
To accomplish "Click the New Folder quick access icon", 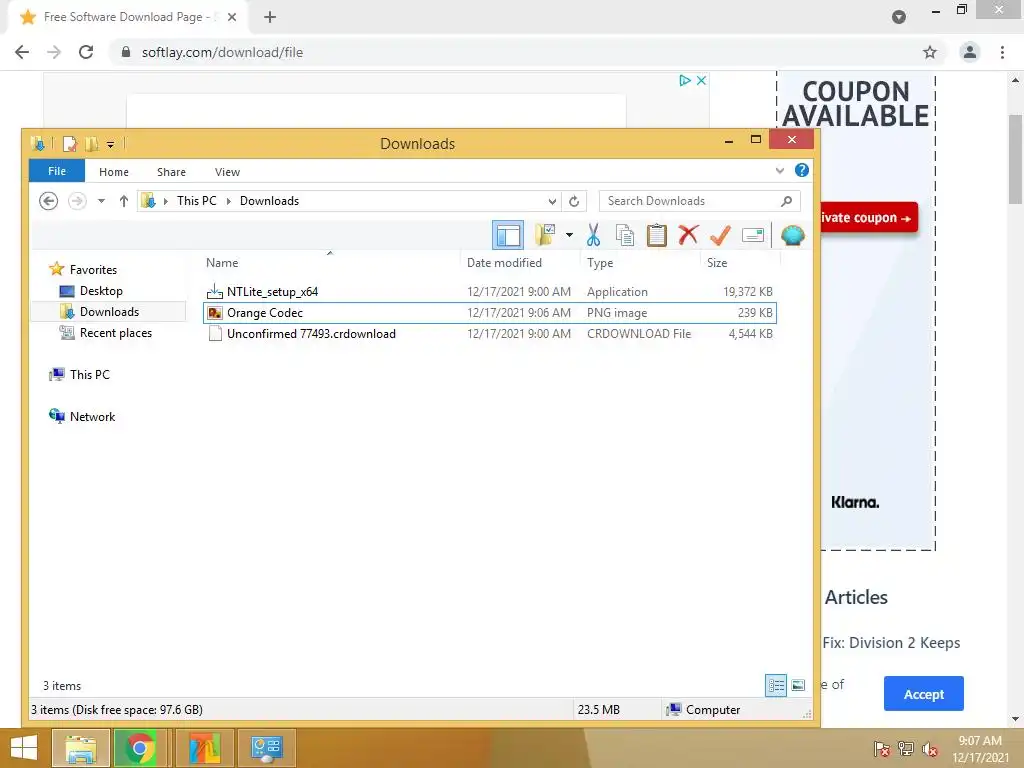I will point(91,143).
